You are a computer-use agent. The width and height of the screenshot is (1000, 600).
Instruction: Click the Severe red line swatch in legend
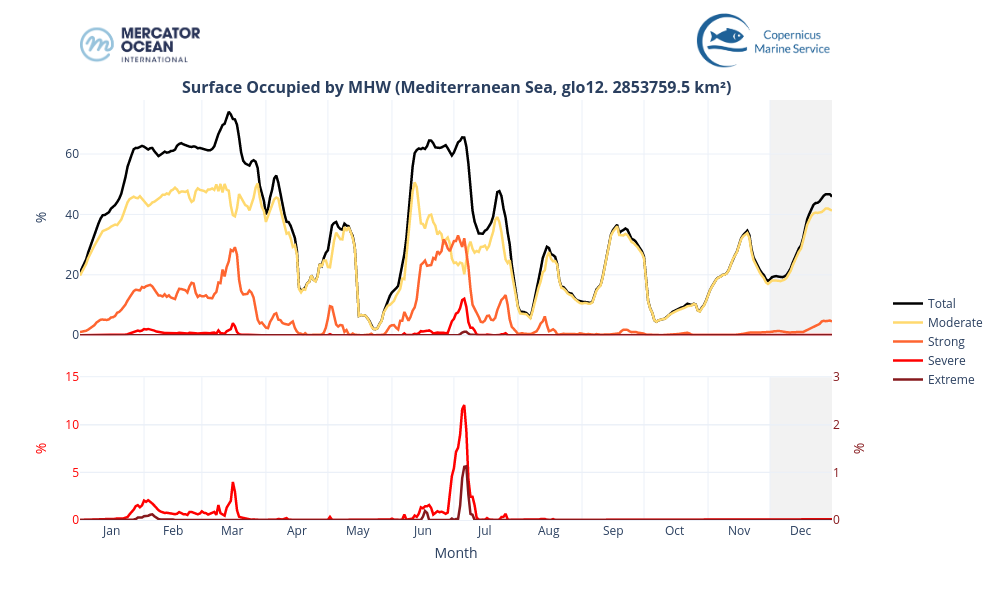pos(908,360)
